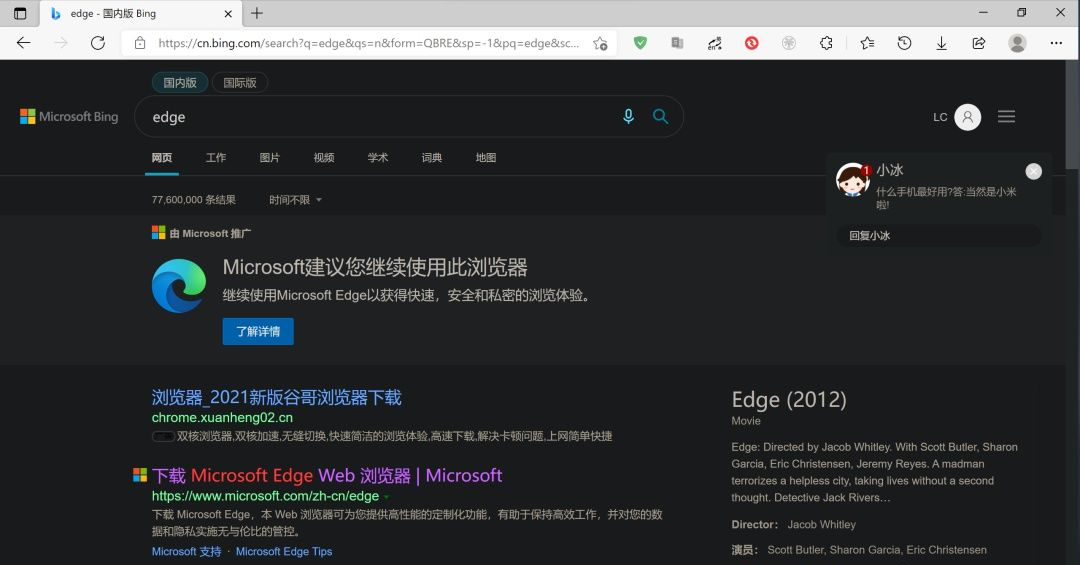Screen dimensions: 1080x565
Task: Refresh the current page
Action: tap(98, 43)
